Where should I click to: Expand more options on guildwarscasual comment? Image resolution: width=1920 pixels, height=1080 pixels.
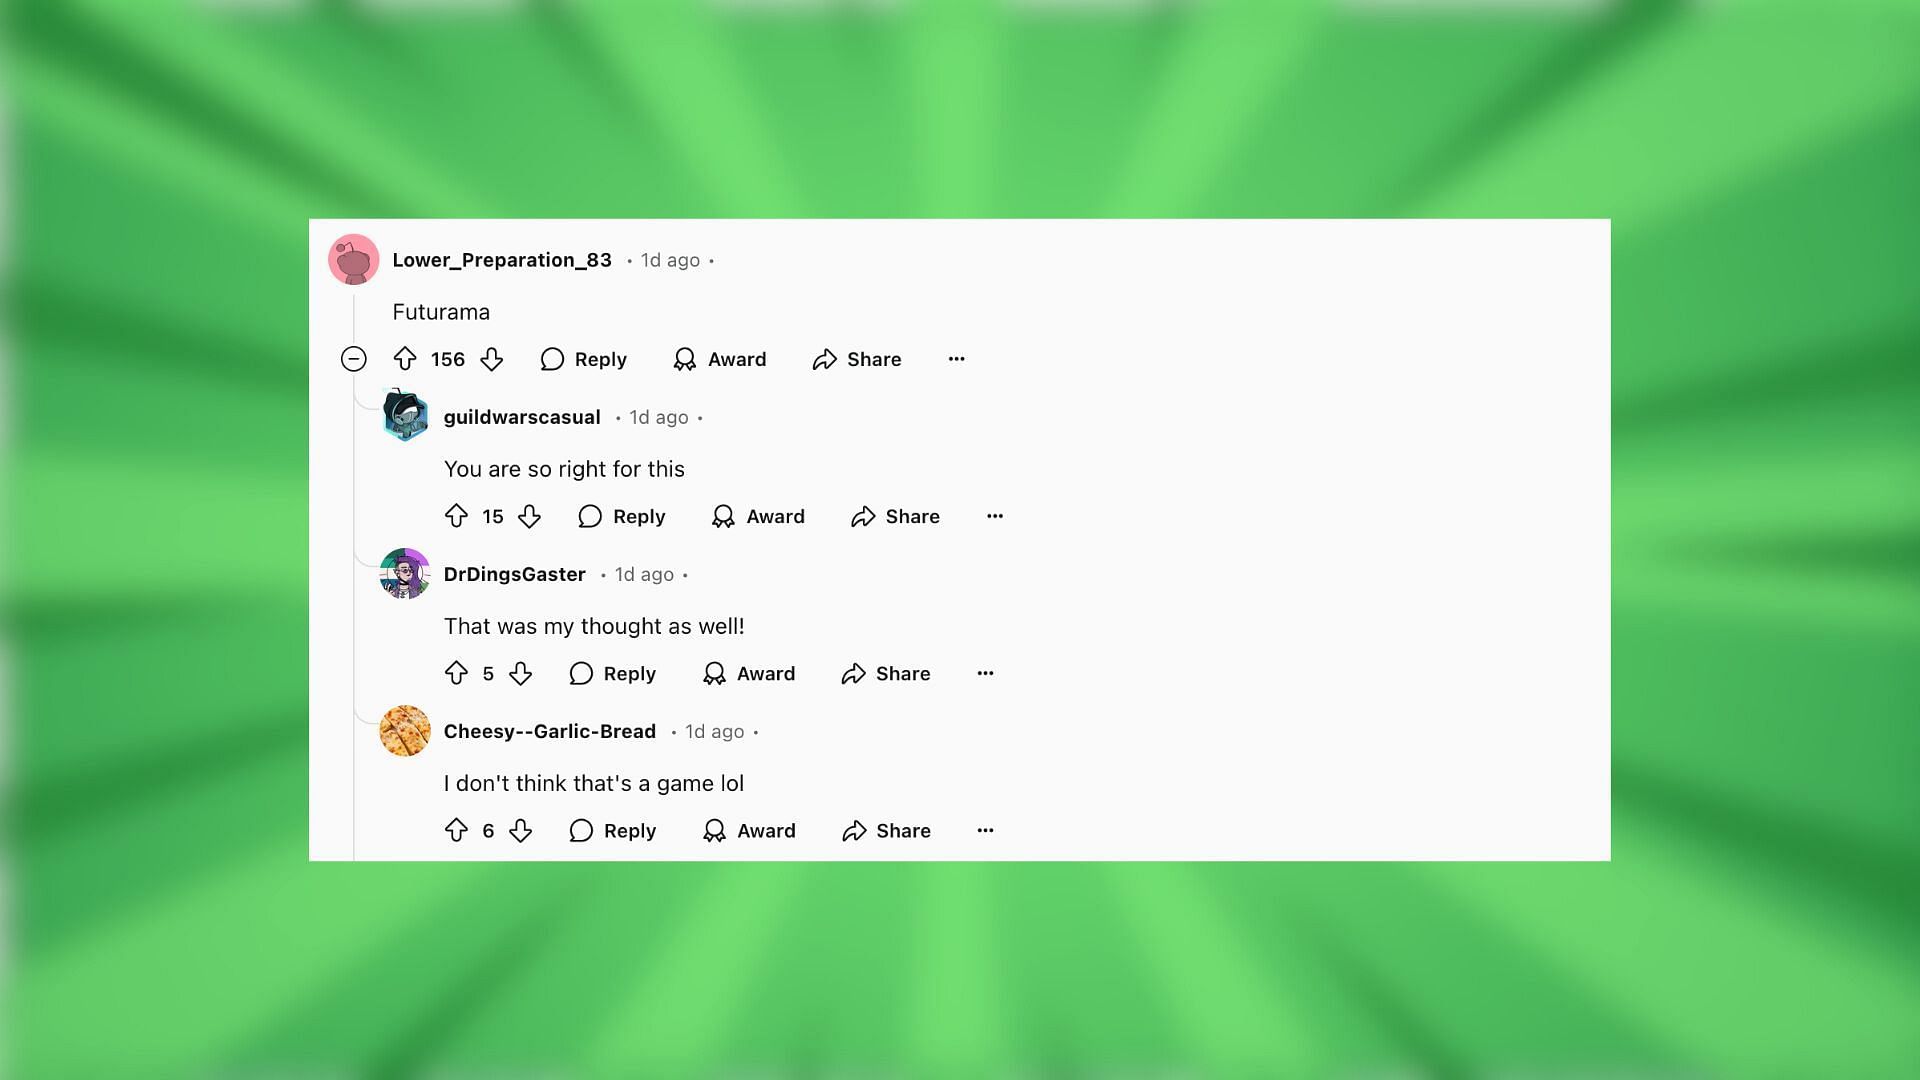[x=994, y=516]
